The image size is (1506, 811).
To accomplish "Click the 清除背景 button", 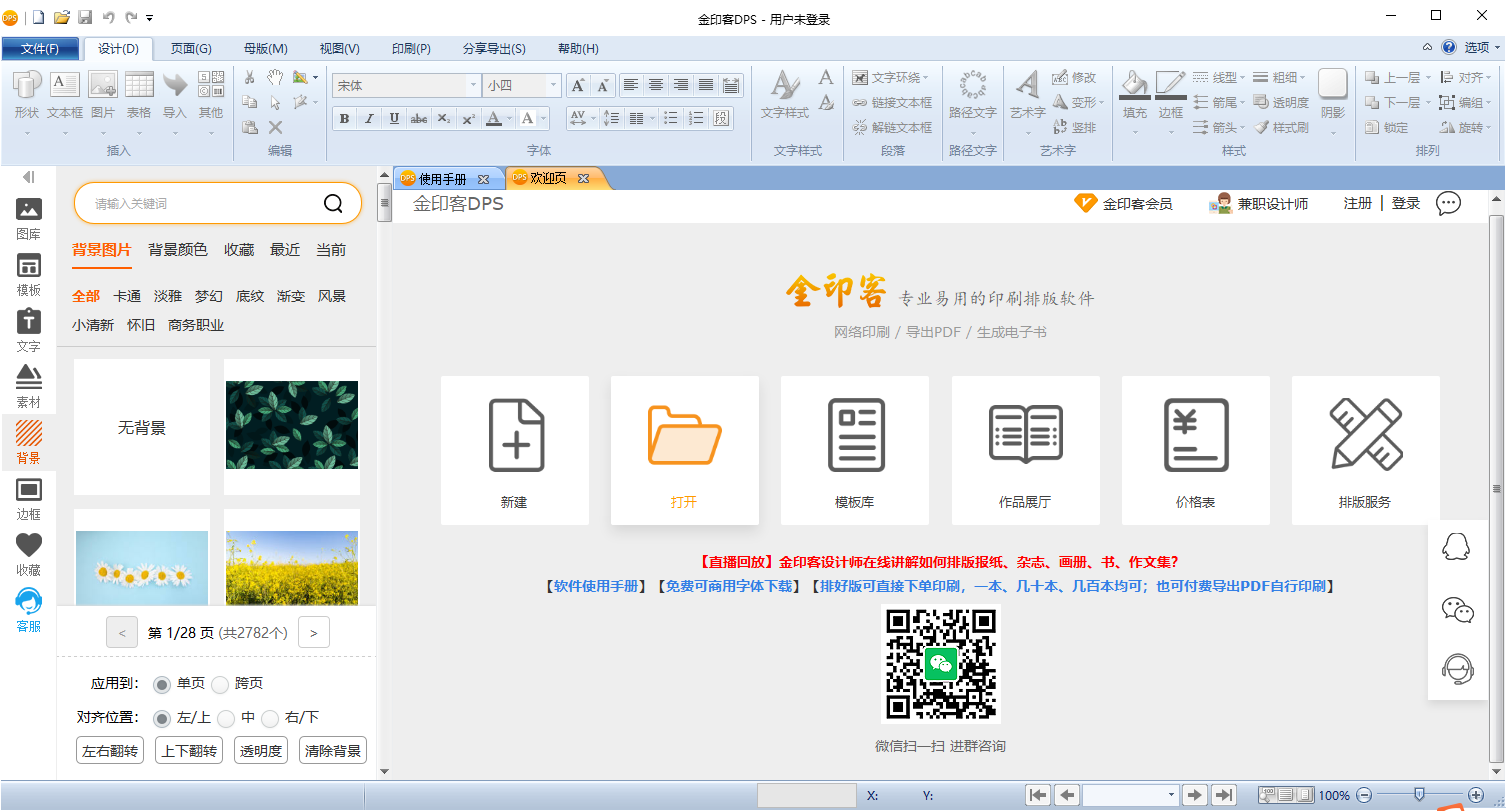I will (x=332, y=750).
